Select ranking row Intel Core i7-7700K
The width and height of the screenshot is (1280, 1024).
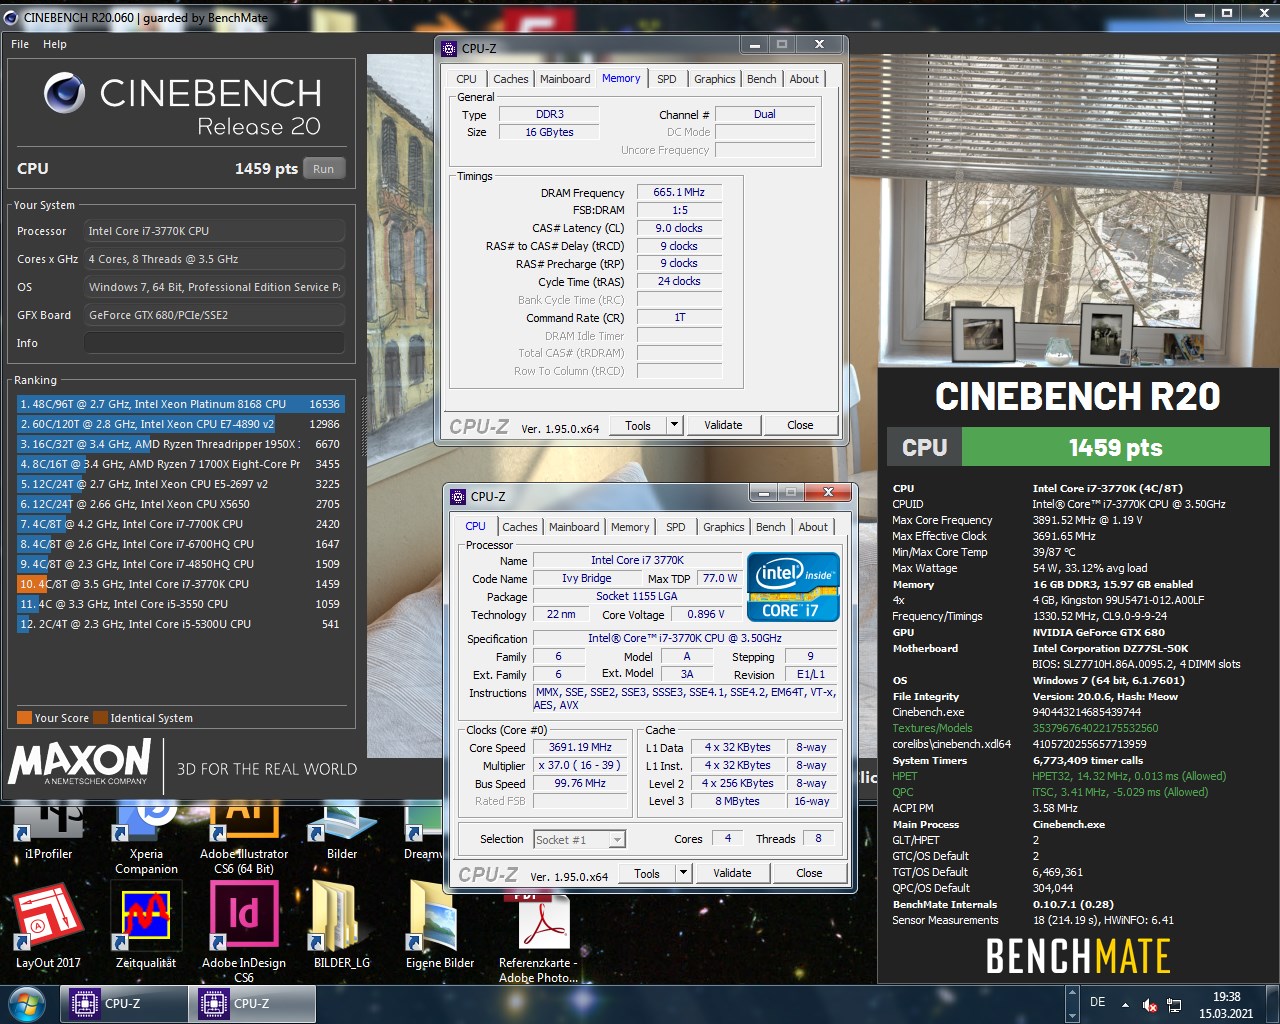[x=181, y=524]
